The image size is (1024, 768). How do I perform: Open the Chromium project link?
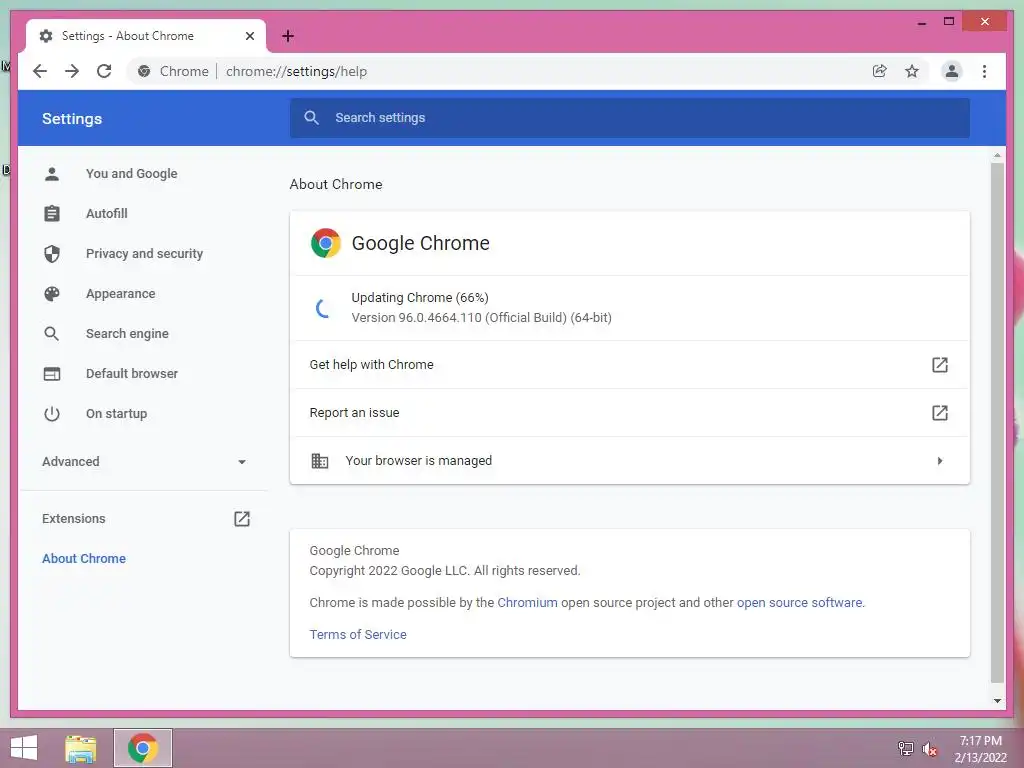click(x=527, y=603)
